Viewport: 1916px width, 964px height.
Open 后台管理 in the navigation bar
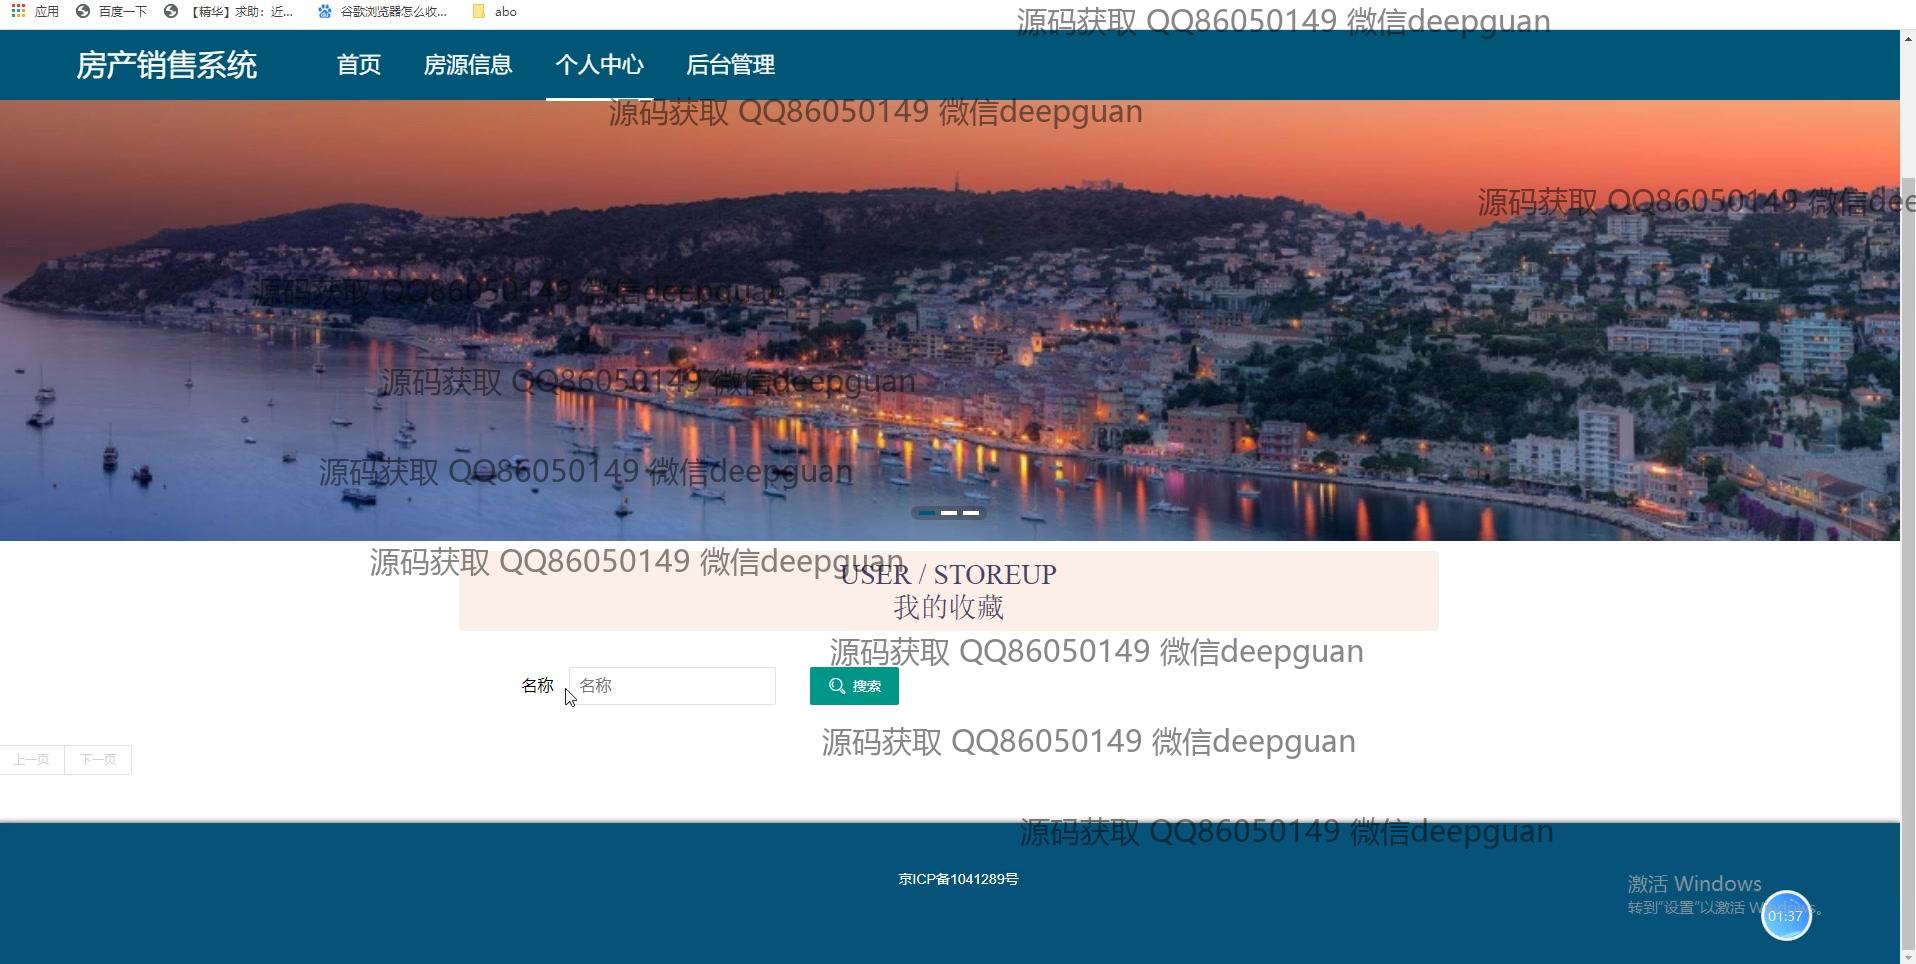click(x=730, y=65)
